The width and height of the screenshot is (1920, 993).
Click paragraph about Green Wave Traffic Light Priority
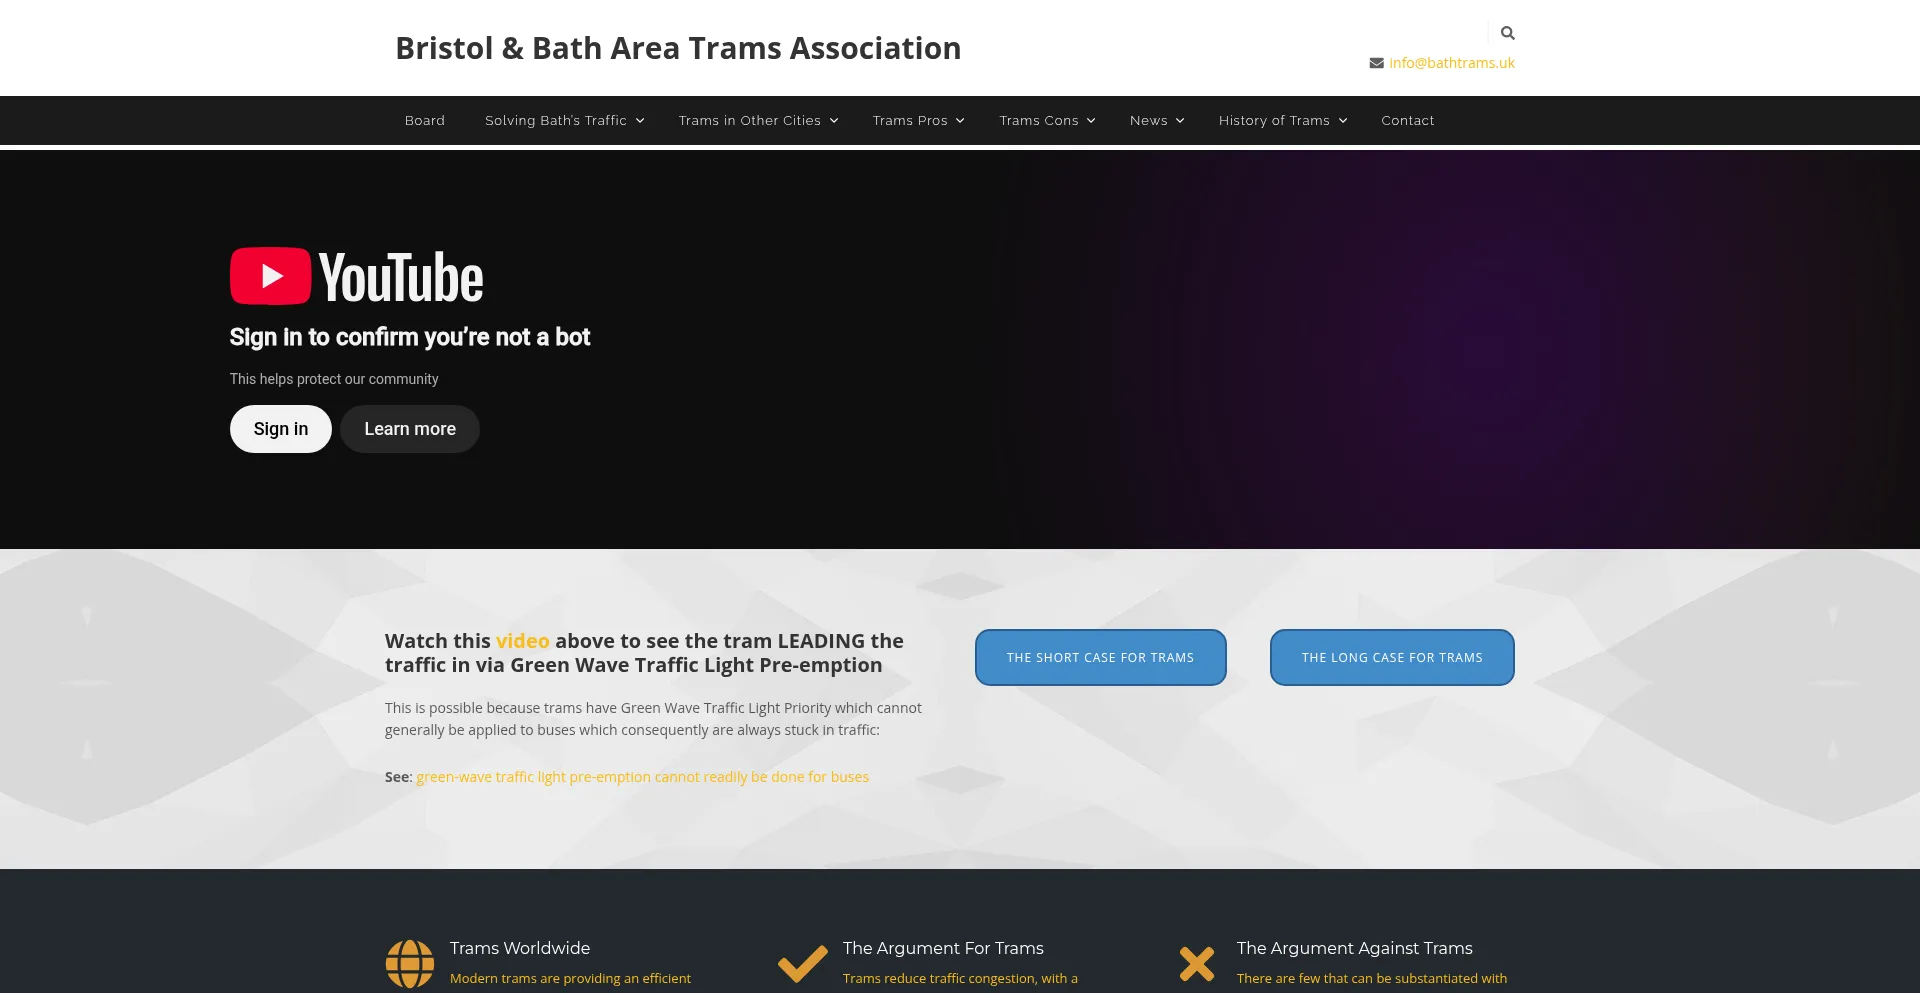click(653, 719)
